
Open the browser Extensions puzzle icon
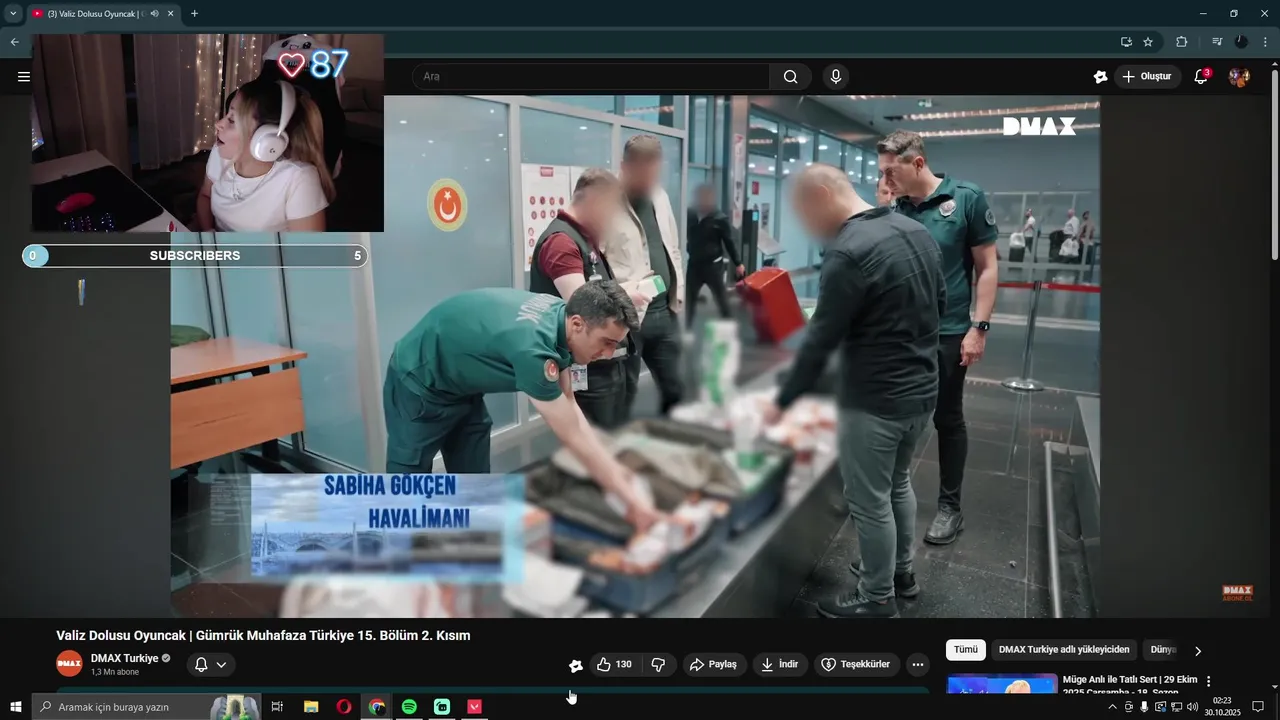pyautogui.click(x=1181, y=41)
